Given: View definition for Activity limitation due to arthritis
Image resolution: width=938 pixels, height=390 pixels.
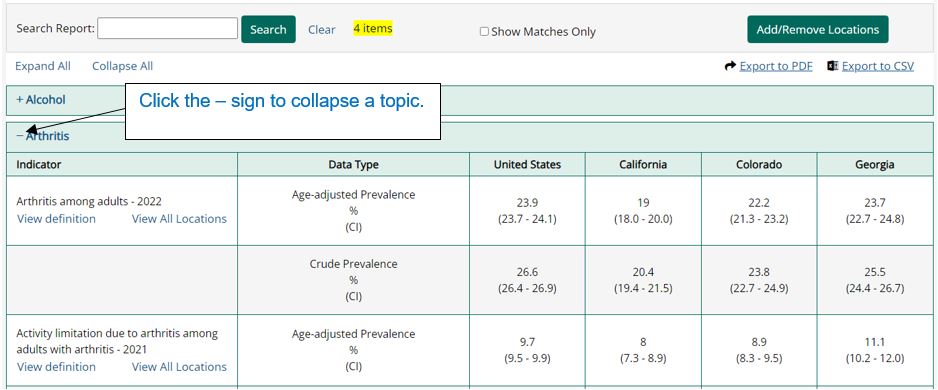Looking at the screenshot, I should (56, 367).
